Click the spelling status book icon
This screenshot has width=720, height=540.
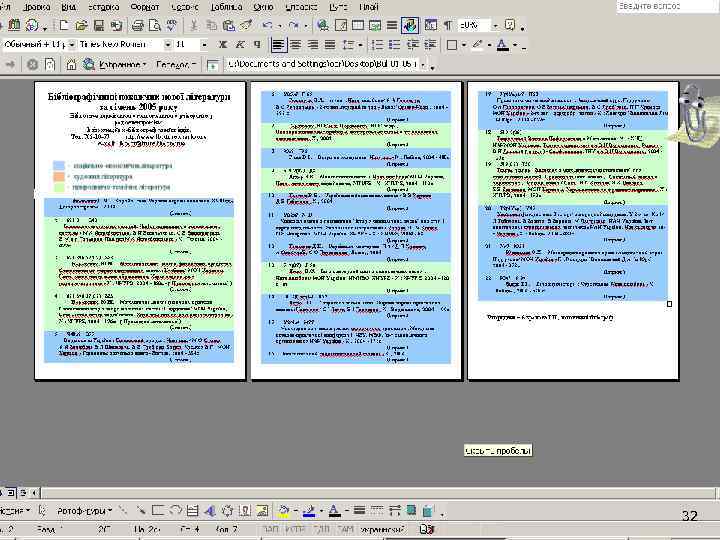(427, 529)
